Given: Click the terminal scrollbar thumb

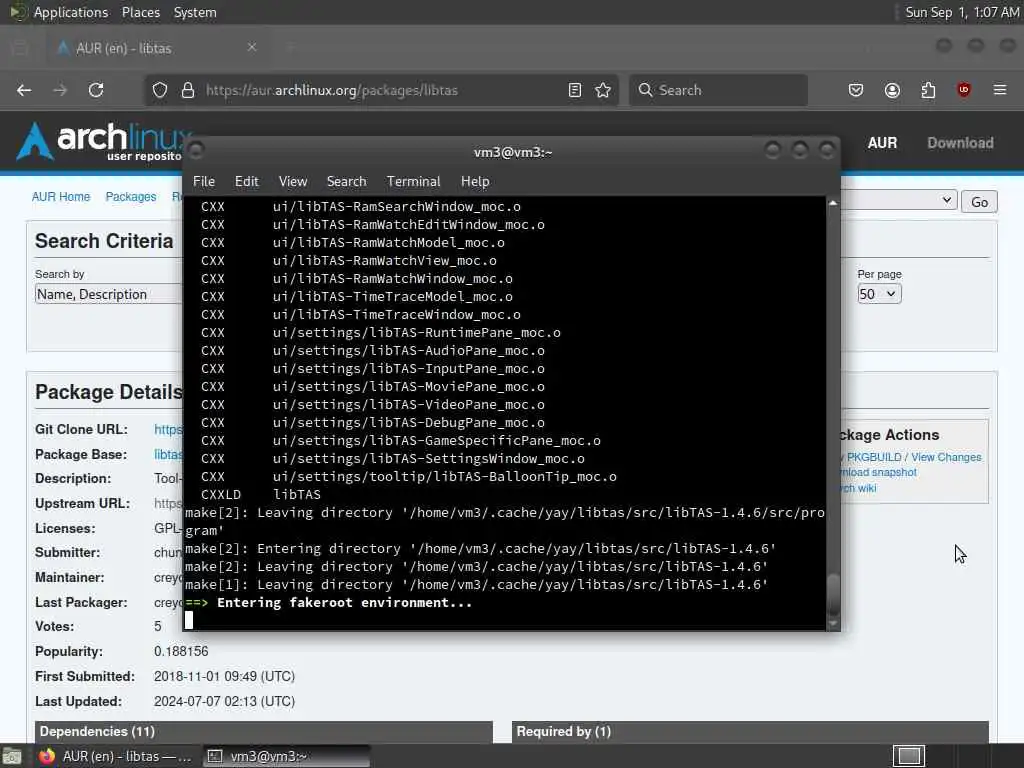Looking at the screenshot, I should pyautogui.click(x=833, y=596).
